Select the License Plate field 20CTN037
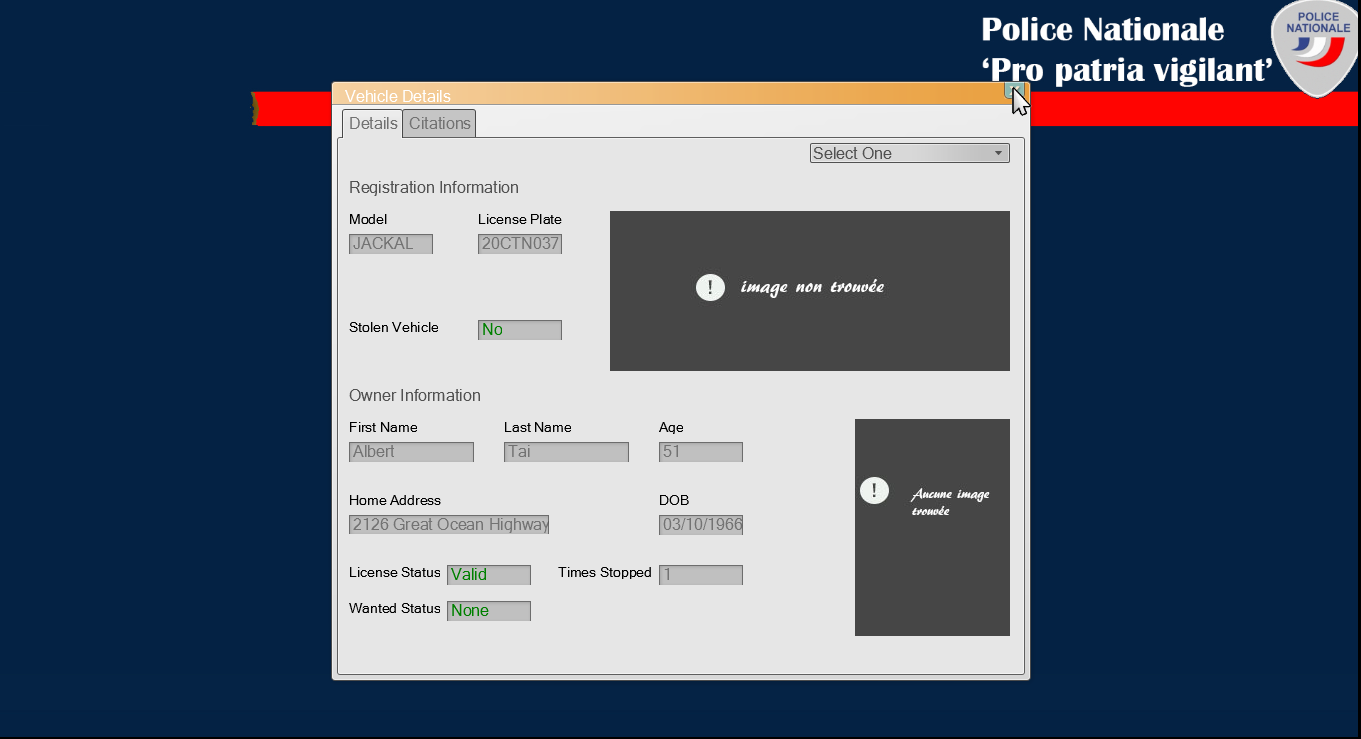 [520, 244]
